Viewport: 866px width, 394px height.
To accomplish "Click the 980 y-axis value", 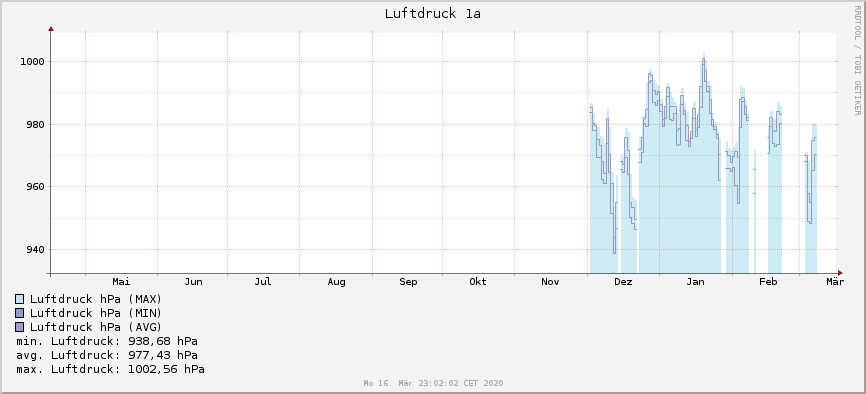I will coord(35,125).
